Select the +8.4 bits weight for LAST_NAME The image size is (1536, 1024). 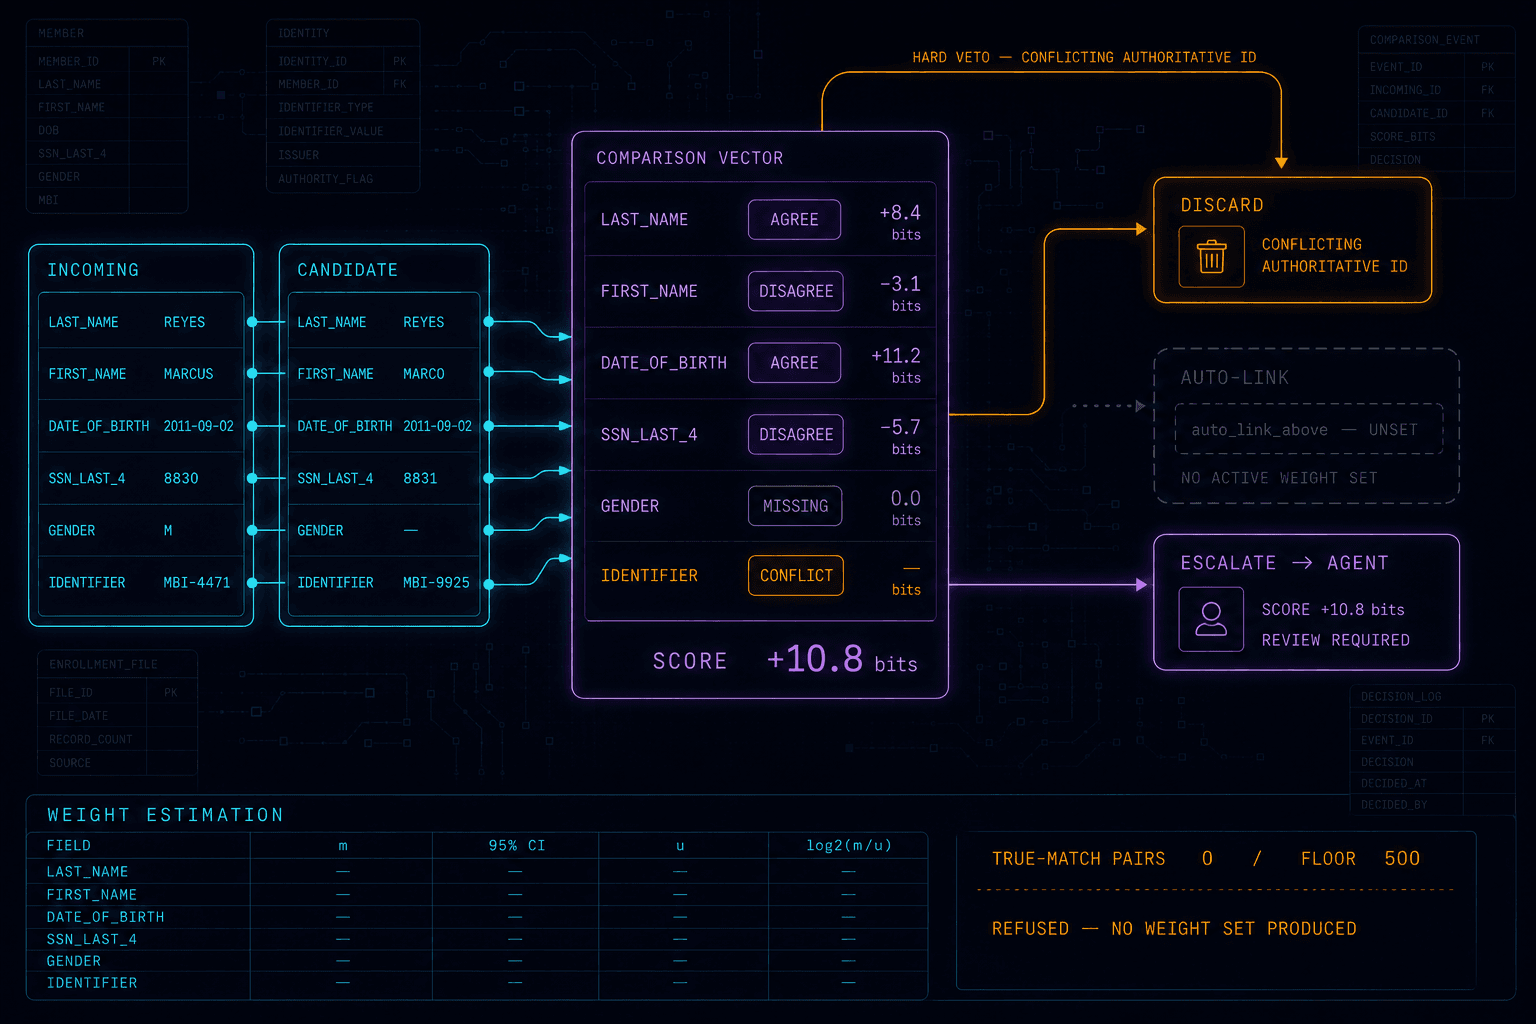900,222
